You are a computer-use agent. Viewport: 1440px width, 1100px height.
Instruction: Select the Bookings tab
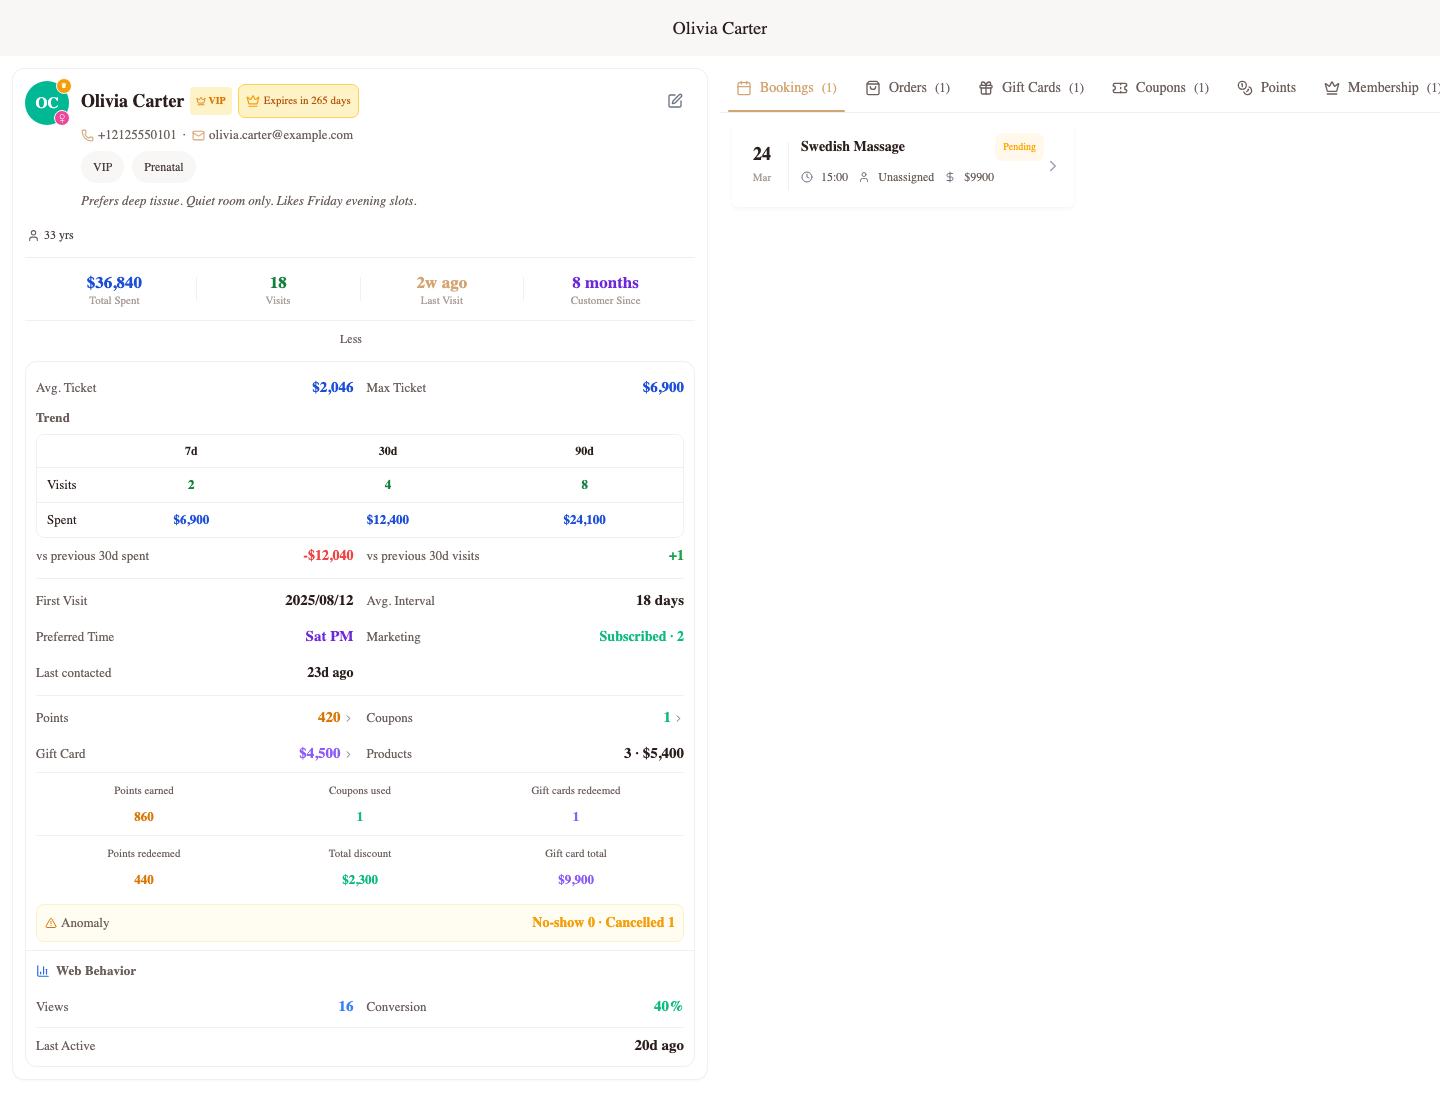tap(786, 88)
